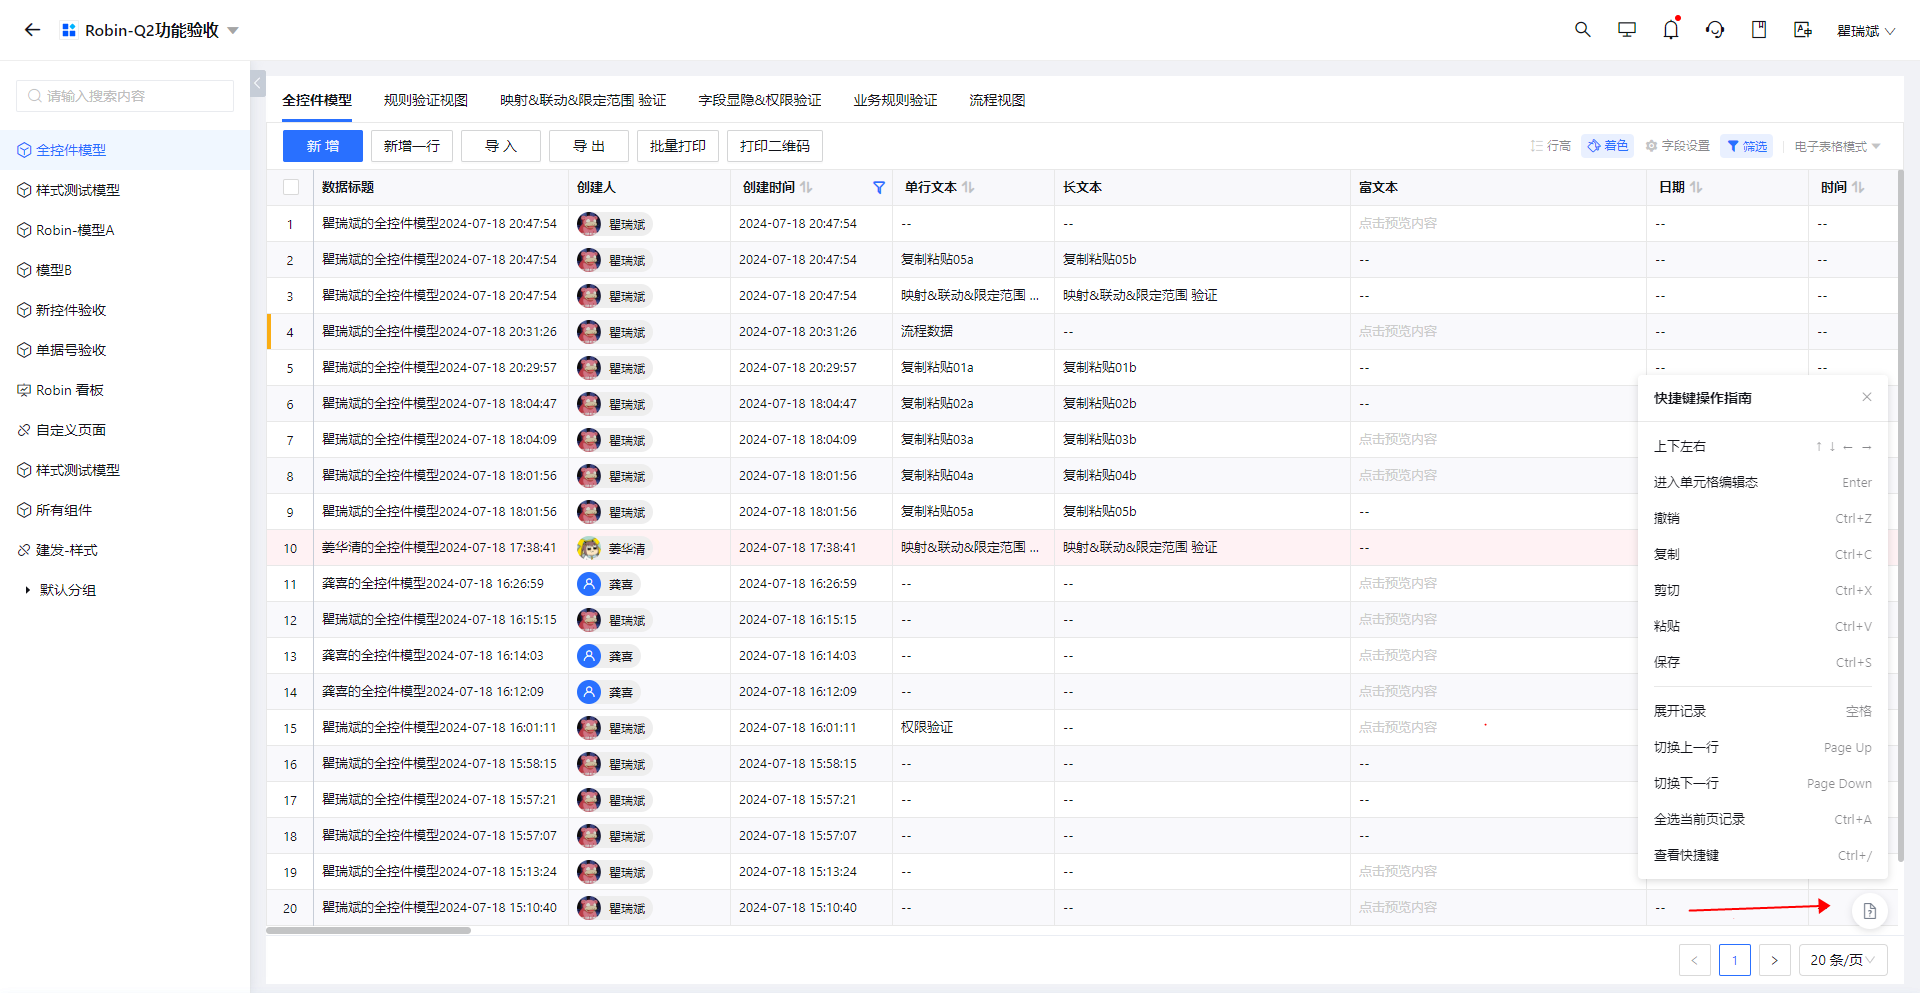Open the 电子表格模式 dropdown
Image resolution: width=1920 pixels, height=993 pixels.
pos(1837,146)
